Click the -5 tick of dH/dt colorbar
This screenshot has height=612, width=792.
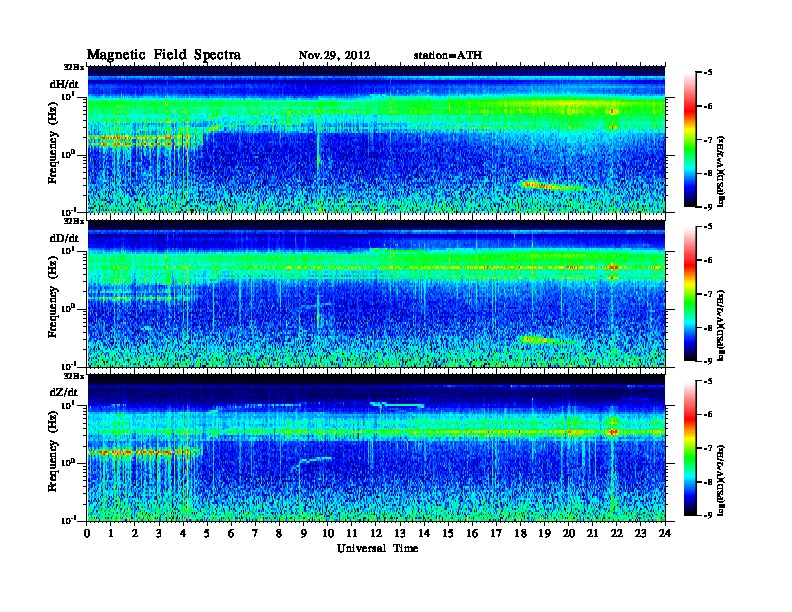pyautogui.click(x=708, y=73)
